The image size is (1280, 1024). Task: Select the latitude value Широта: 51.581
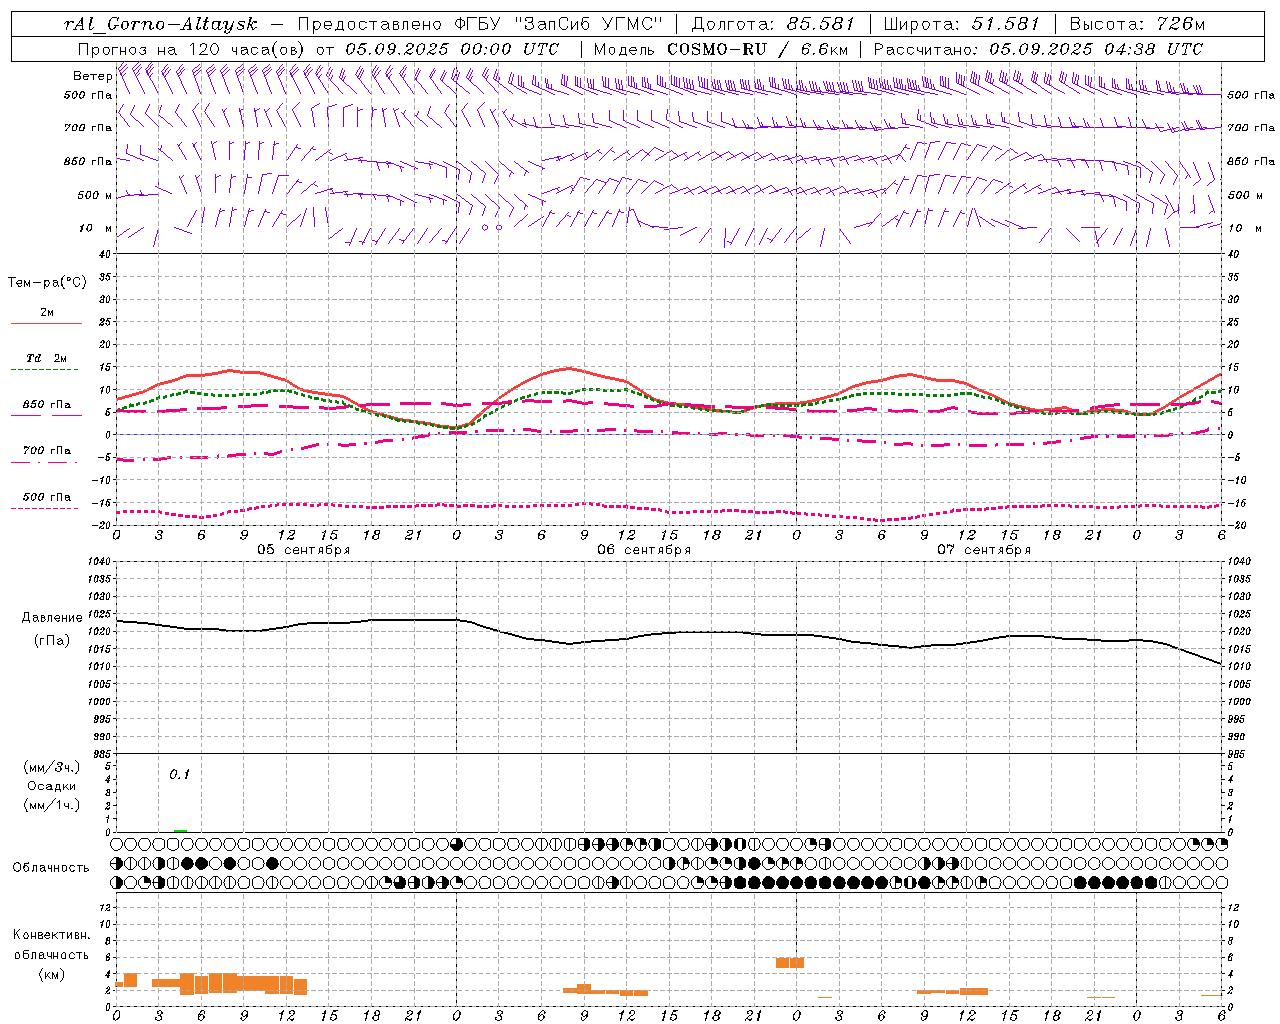[x=962, y=24]
